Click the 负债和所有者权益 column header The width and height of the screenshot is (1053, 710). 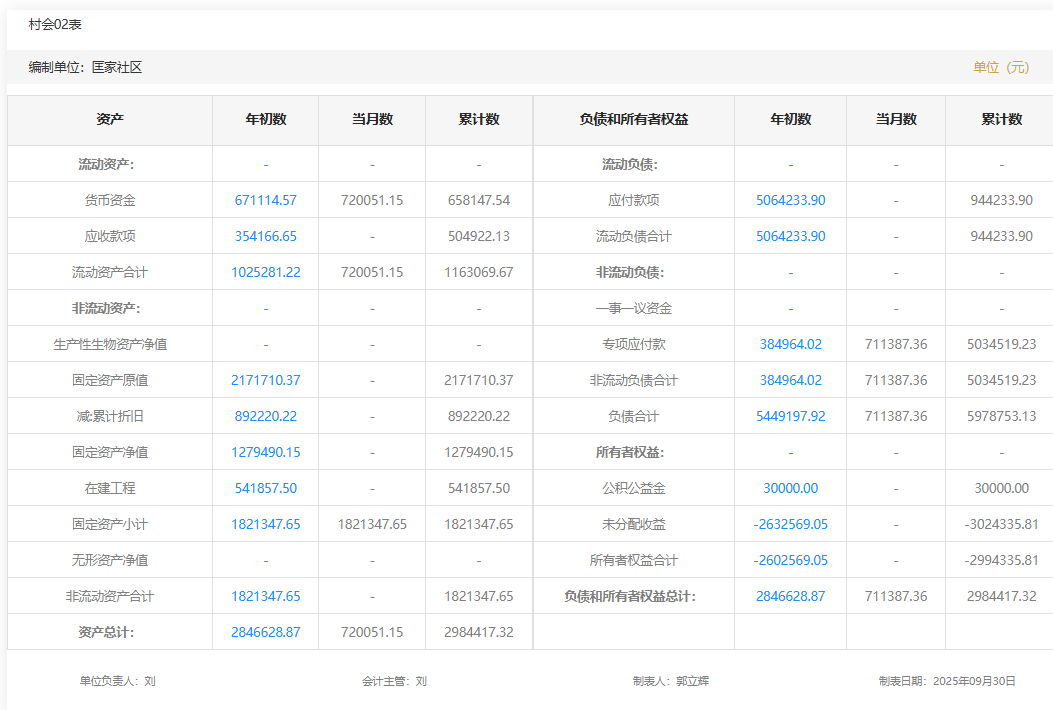[634, 119]
